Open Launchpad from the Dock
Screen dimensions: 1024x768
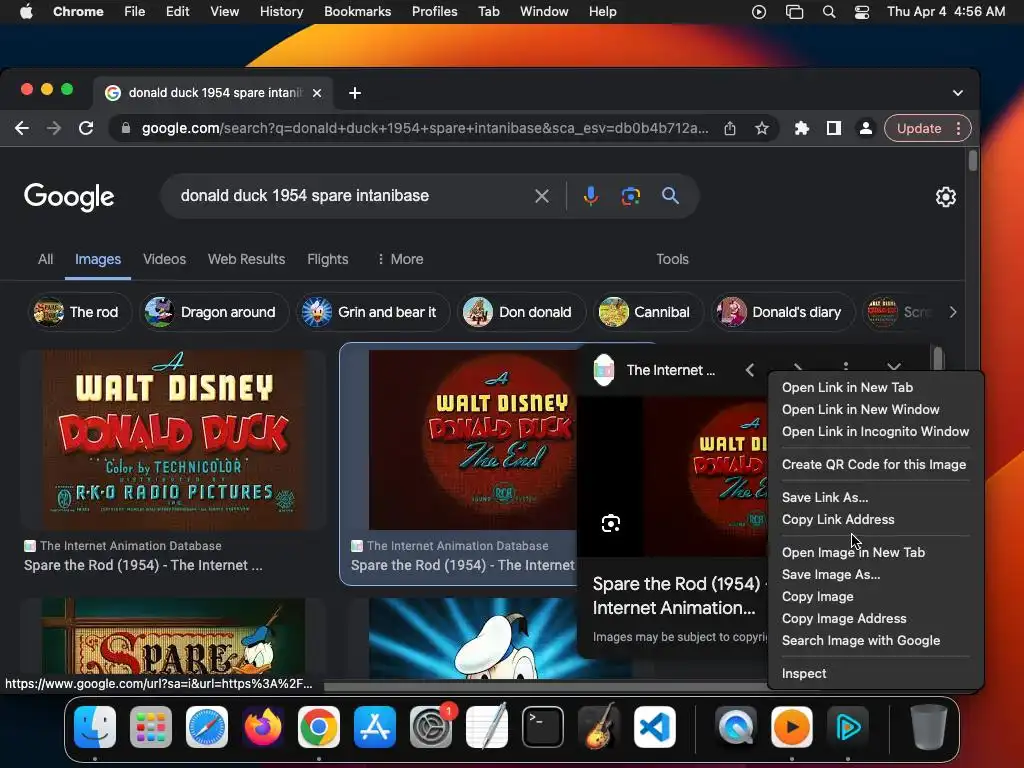(x=151, y=727)
